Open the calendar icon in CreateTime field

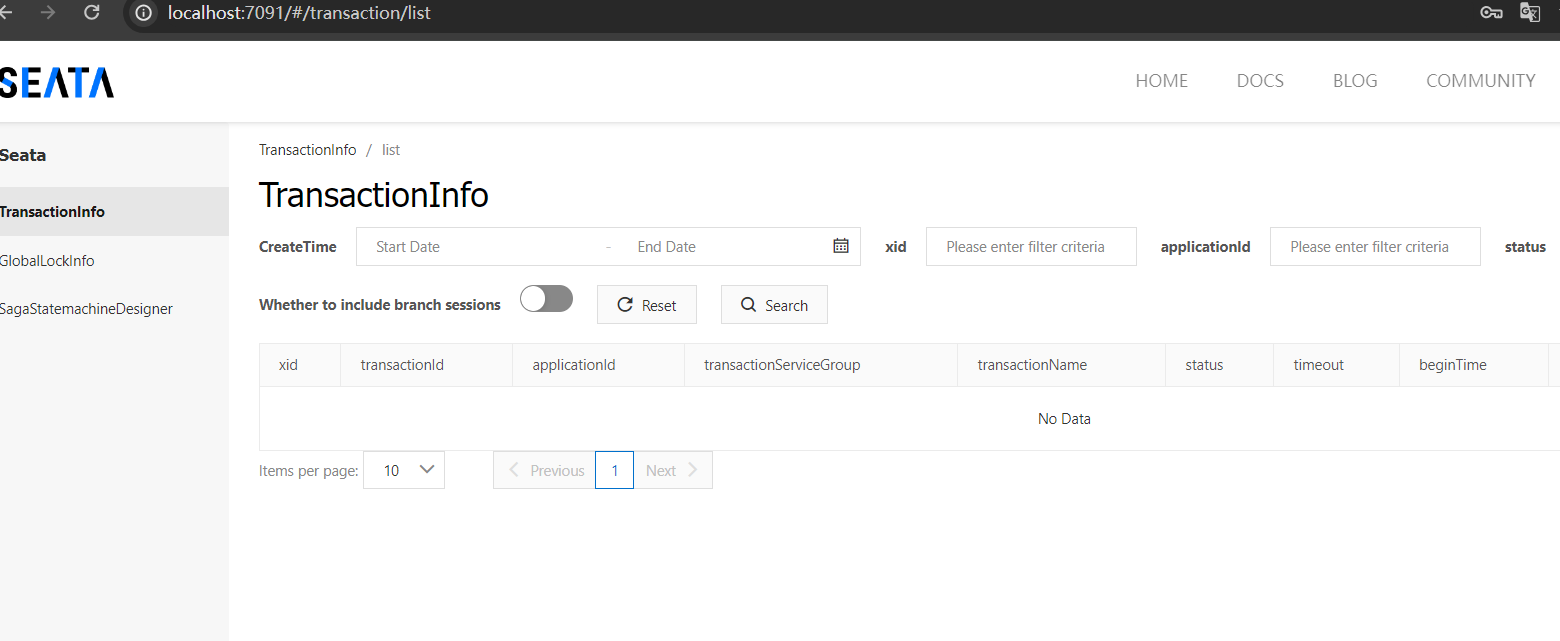(x=841, y=246)
